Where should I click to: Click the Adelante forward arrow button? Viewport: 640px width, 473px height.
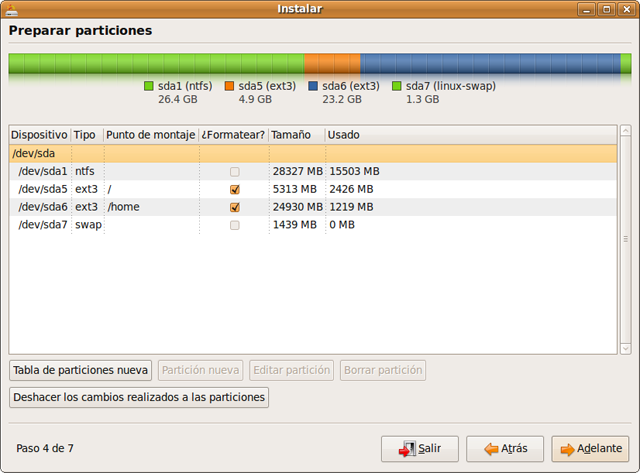coord(591,448)
